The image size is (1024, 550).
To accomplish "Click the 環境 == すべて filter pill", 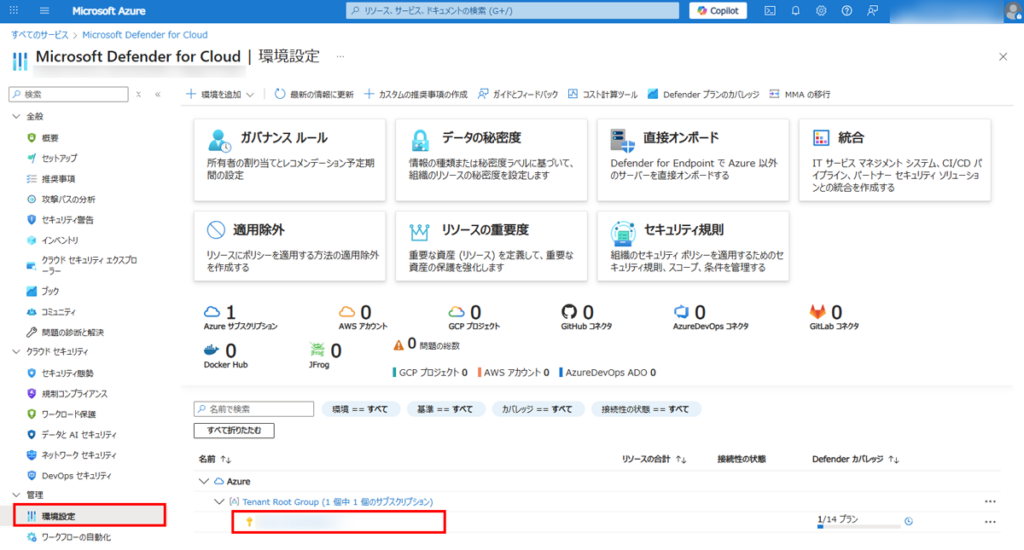I will [x=360, y=409].
